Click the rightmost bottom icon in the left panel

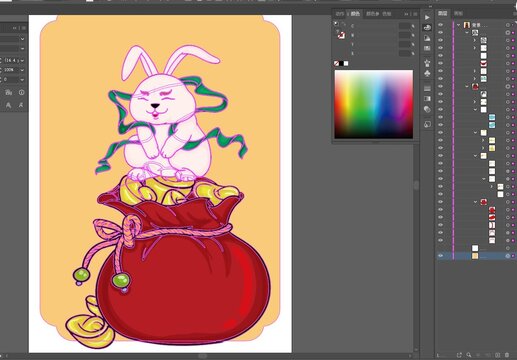tap(21, 105)
